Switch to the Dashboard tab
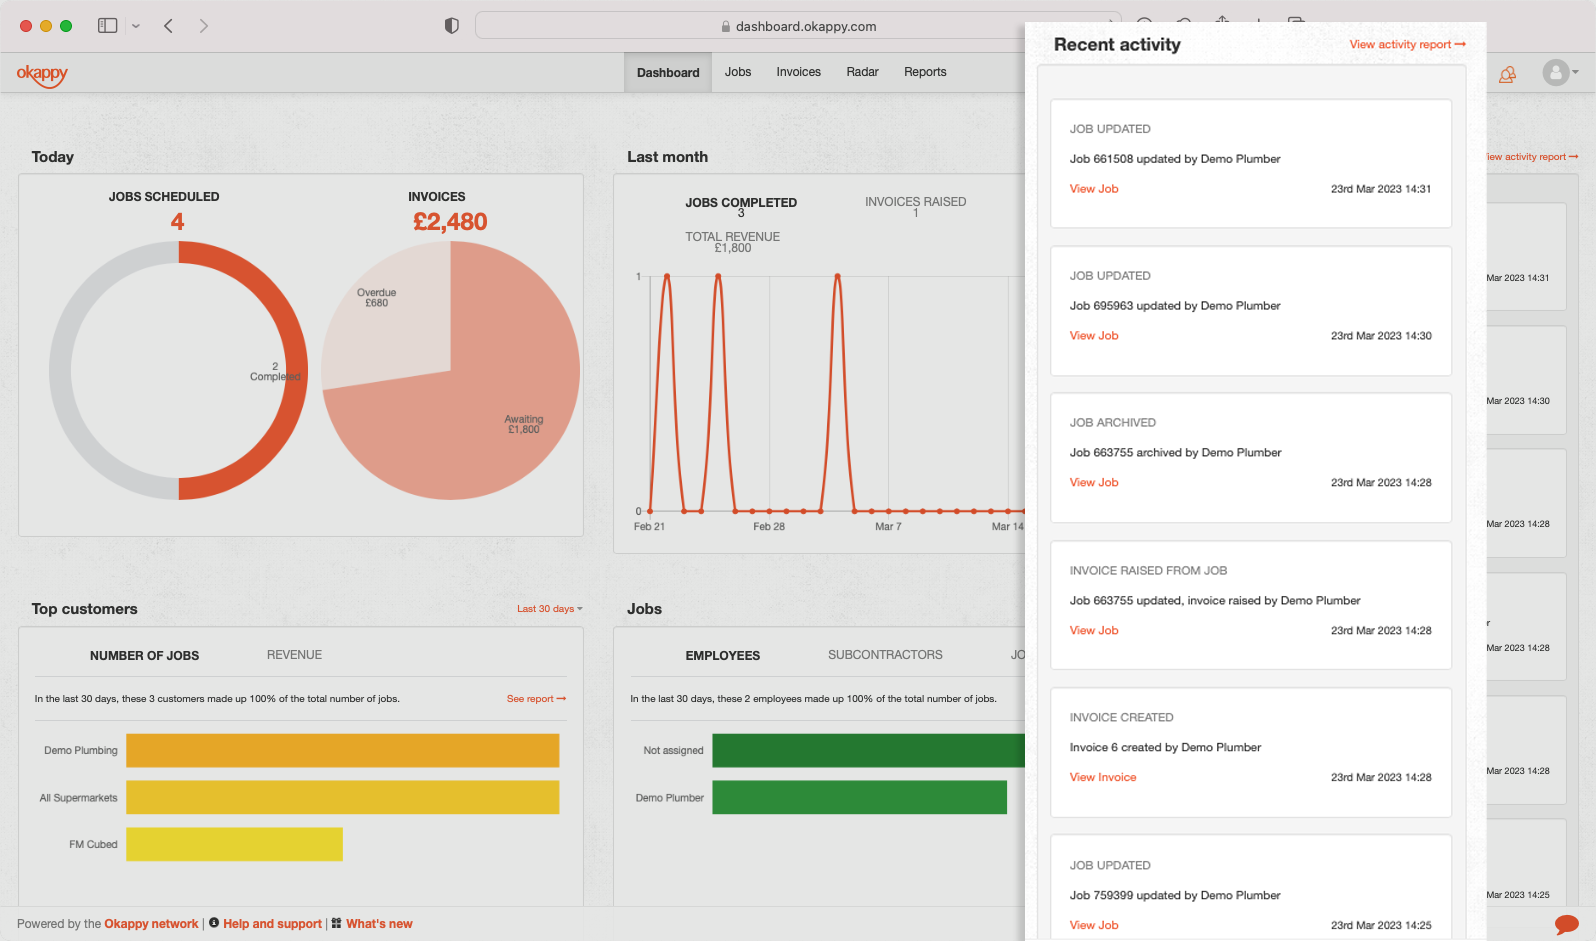The height and width of the screenshot is (941, 1596). pos(668,73)
